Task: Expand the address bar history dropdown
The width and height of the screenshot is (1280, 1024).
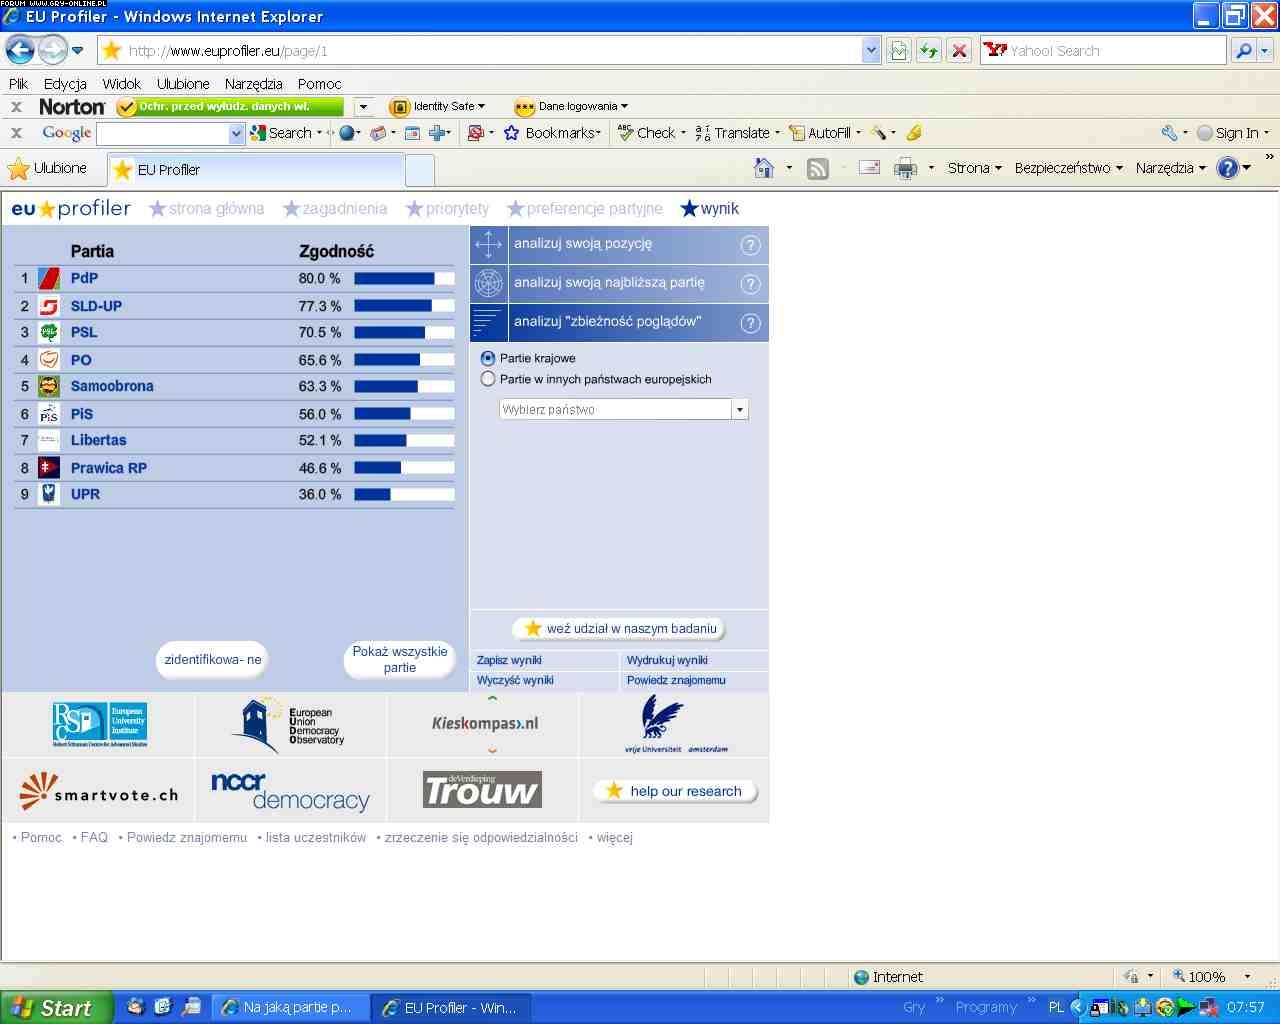Action: [871, 51]
